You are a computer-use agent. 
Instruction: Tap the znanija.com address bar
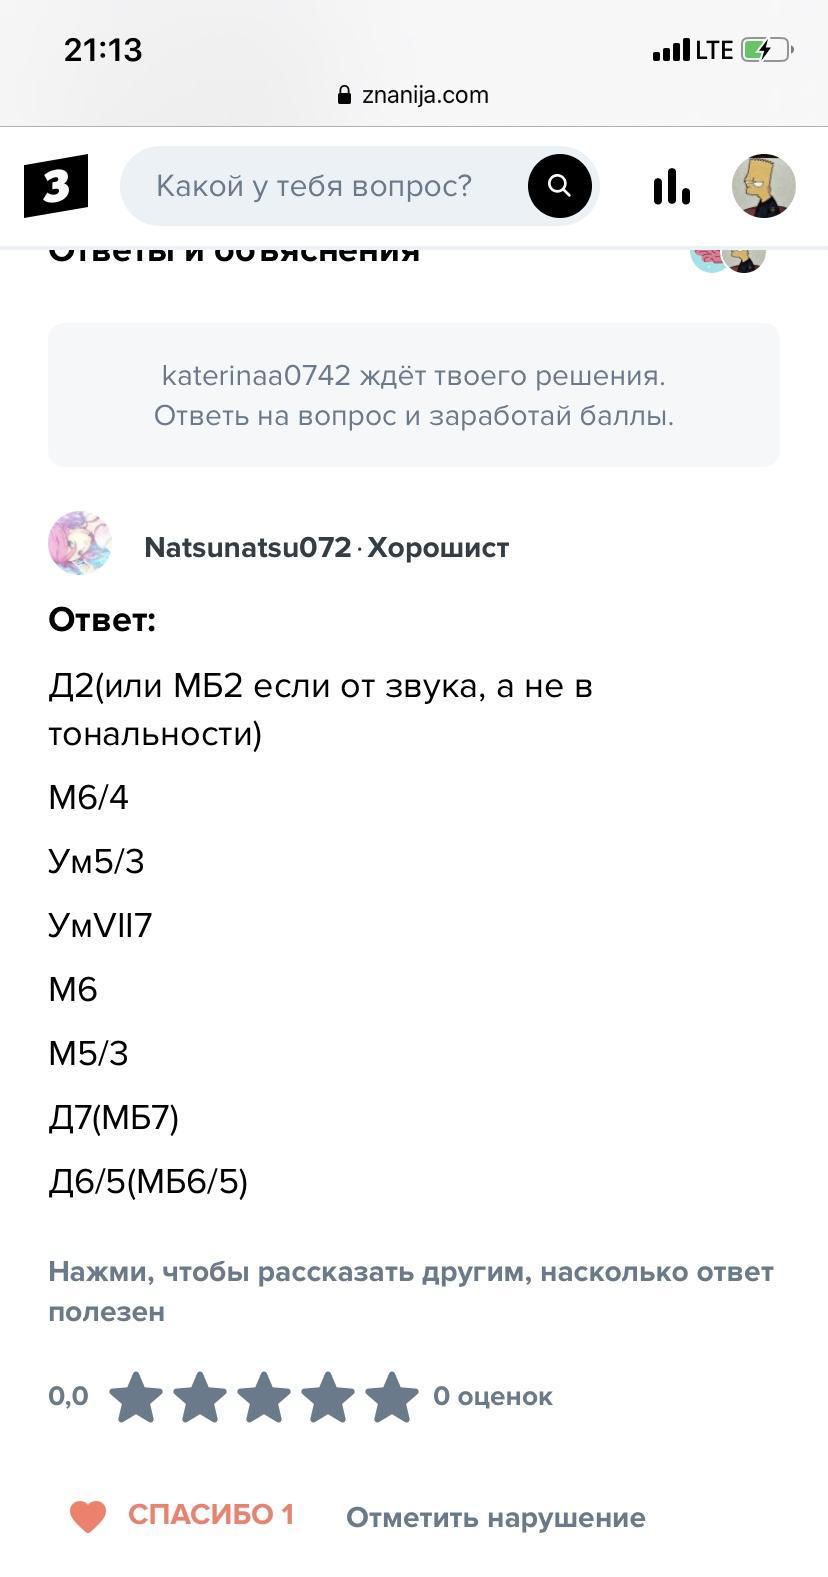coord(425,95)
